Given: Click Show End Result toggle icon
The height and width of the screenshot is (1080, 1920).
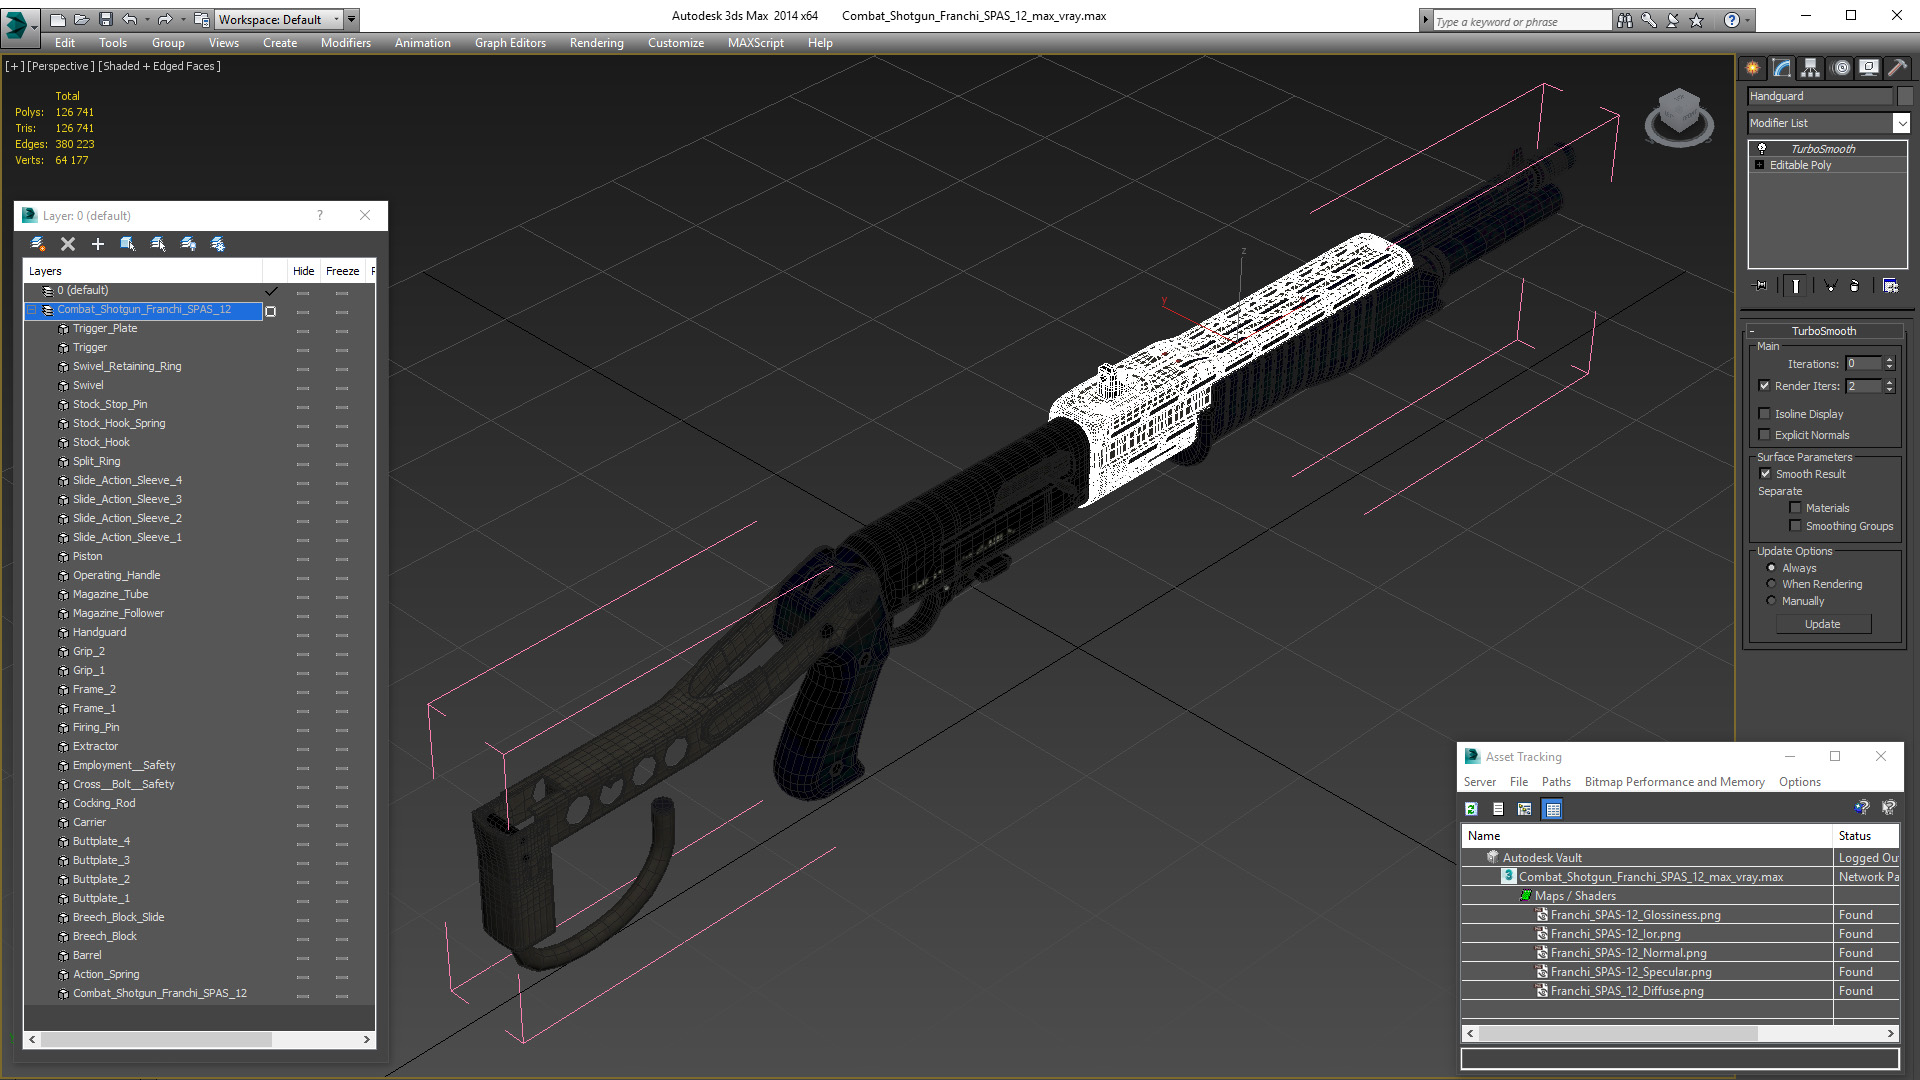Looking at the screenshot, I should click(x=1796, y=286).
